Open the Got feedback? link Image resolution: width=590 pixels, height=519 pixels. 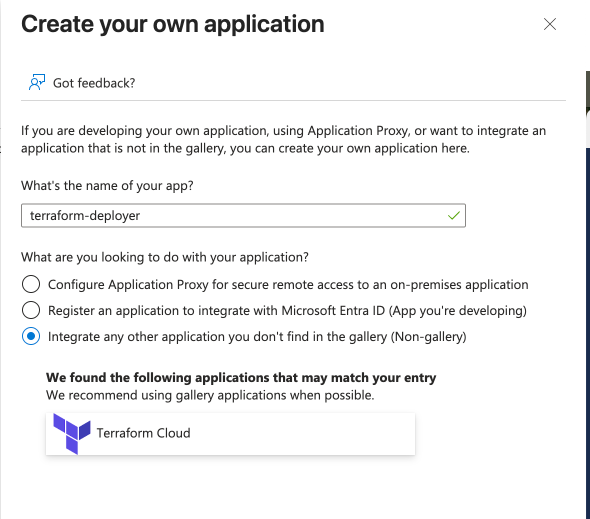[x=94, y=83]
